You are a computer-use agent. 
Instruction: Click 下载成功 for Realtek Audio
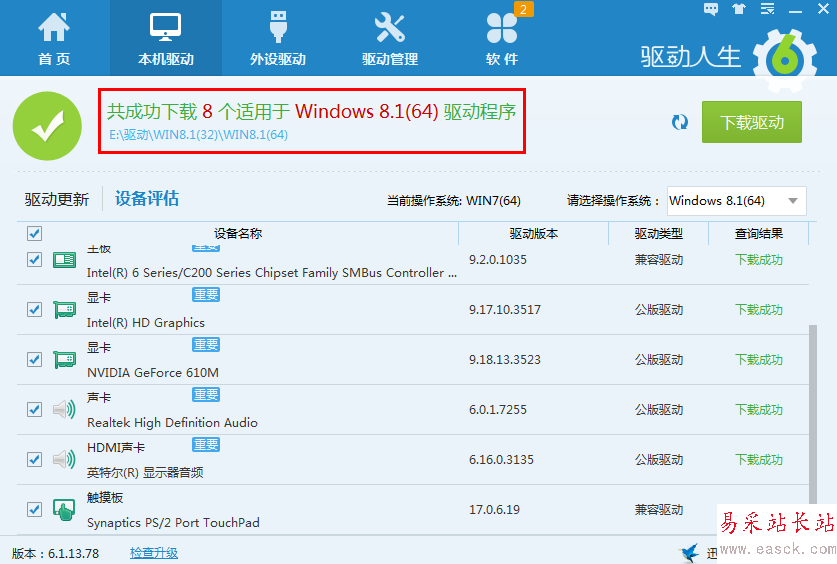[759, 410]
